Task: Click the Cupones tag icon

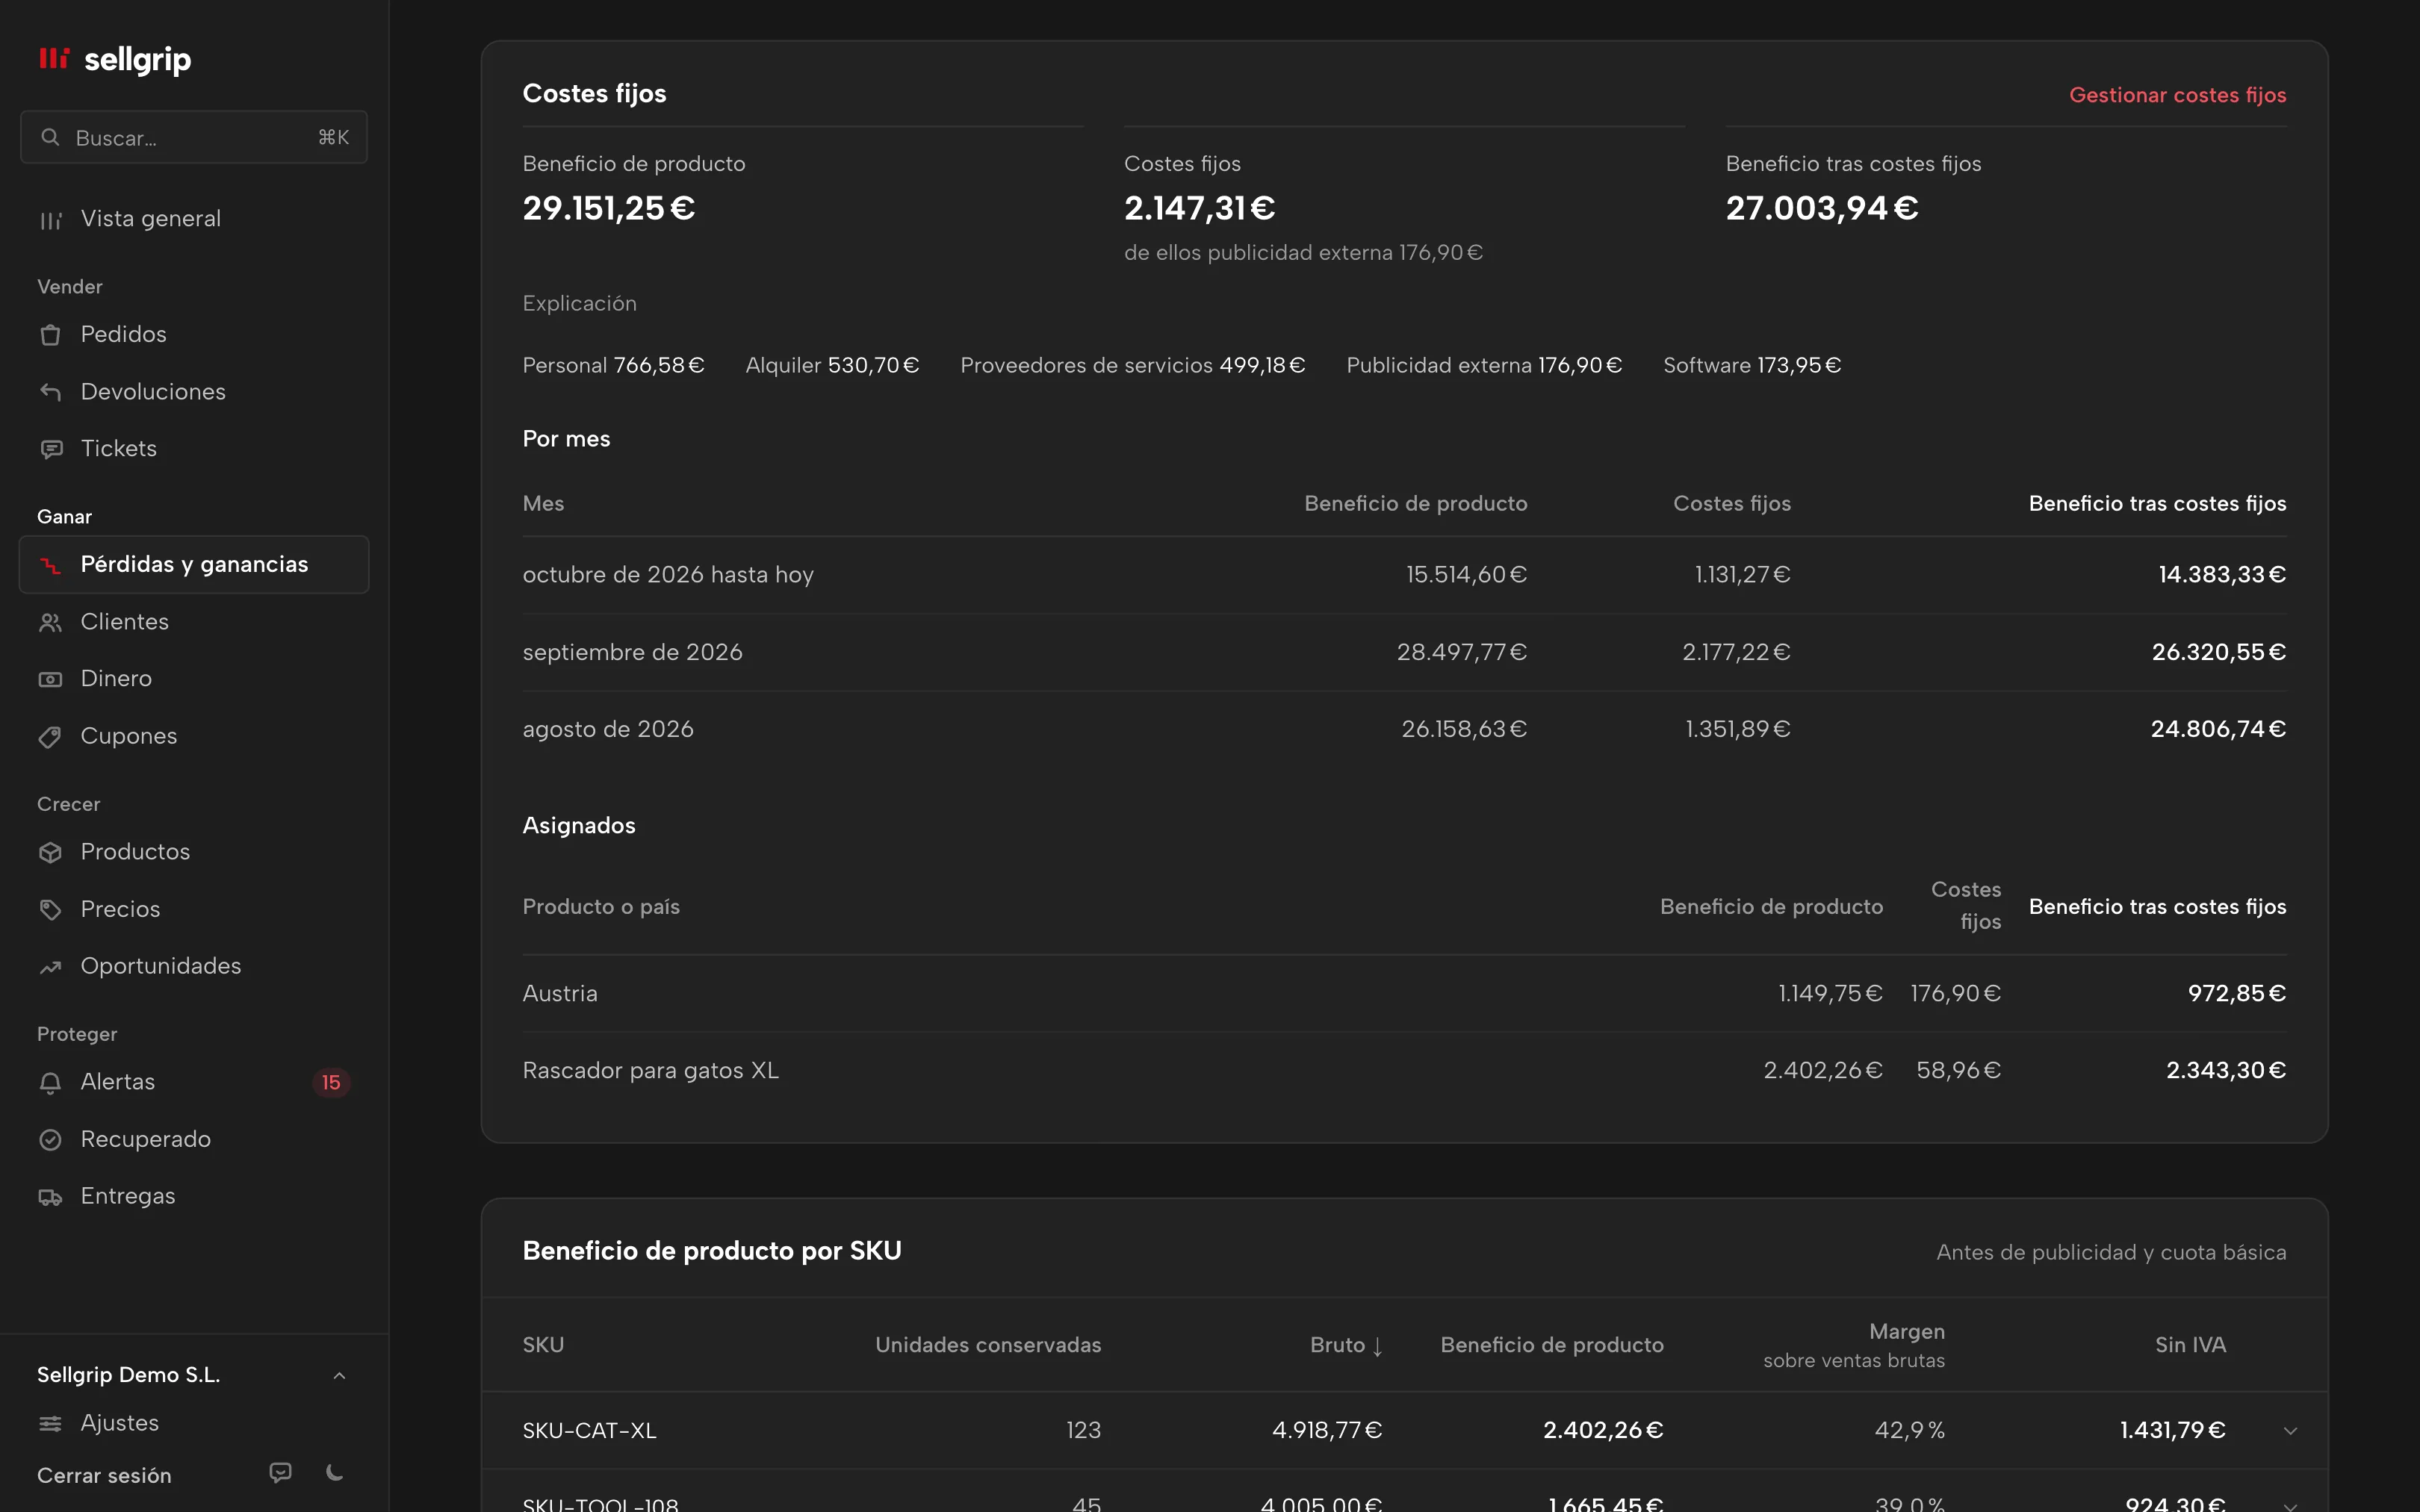Action: point(50,737)
